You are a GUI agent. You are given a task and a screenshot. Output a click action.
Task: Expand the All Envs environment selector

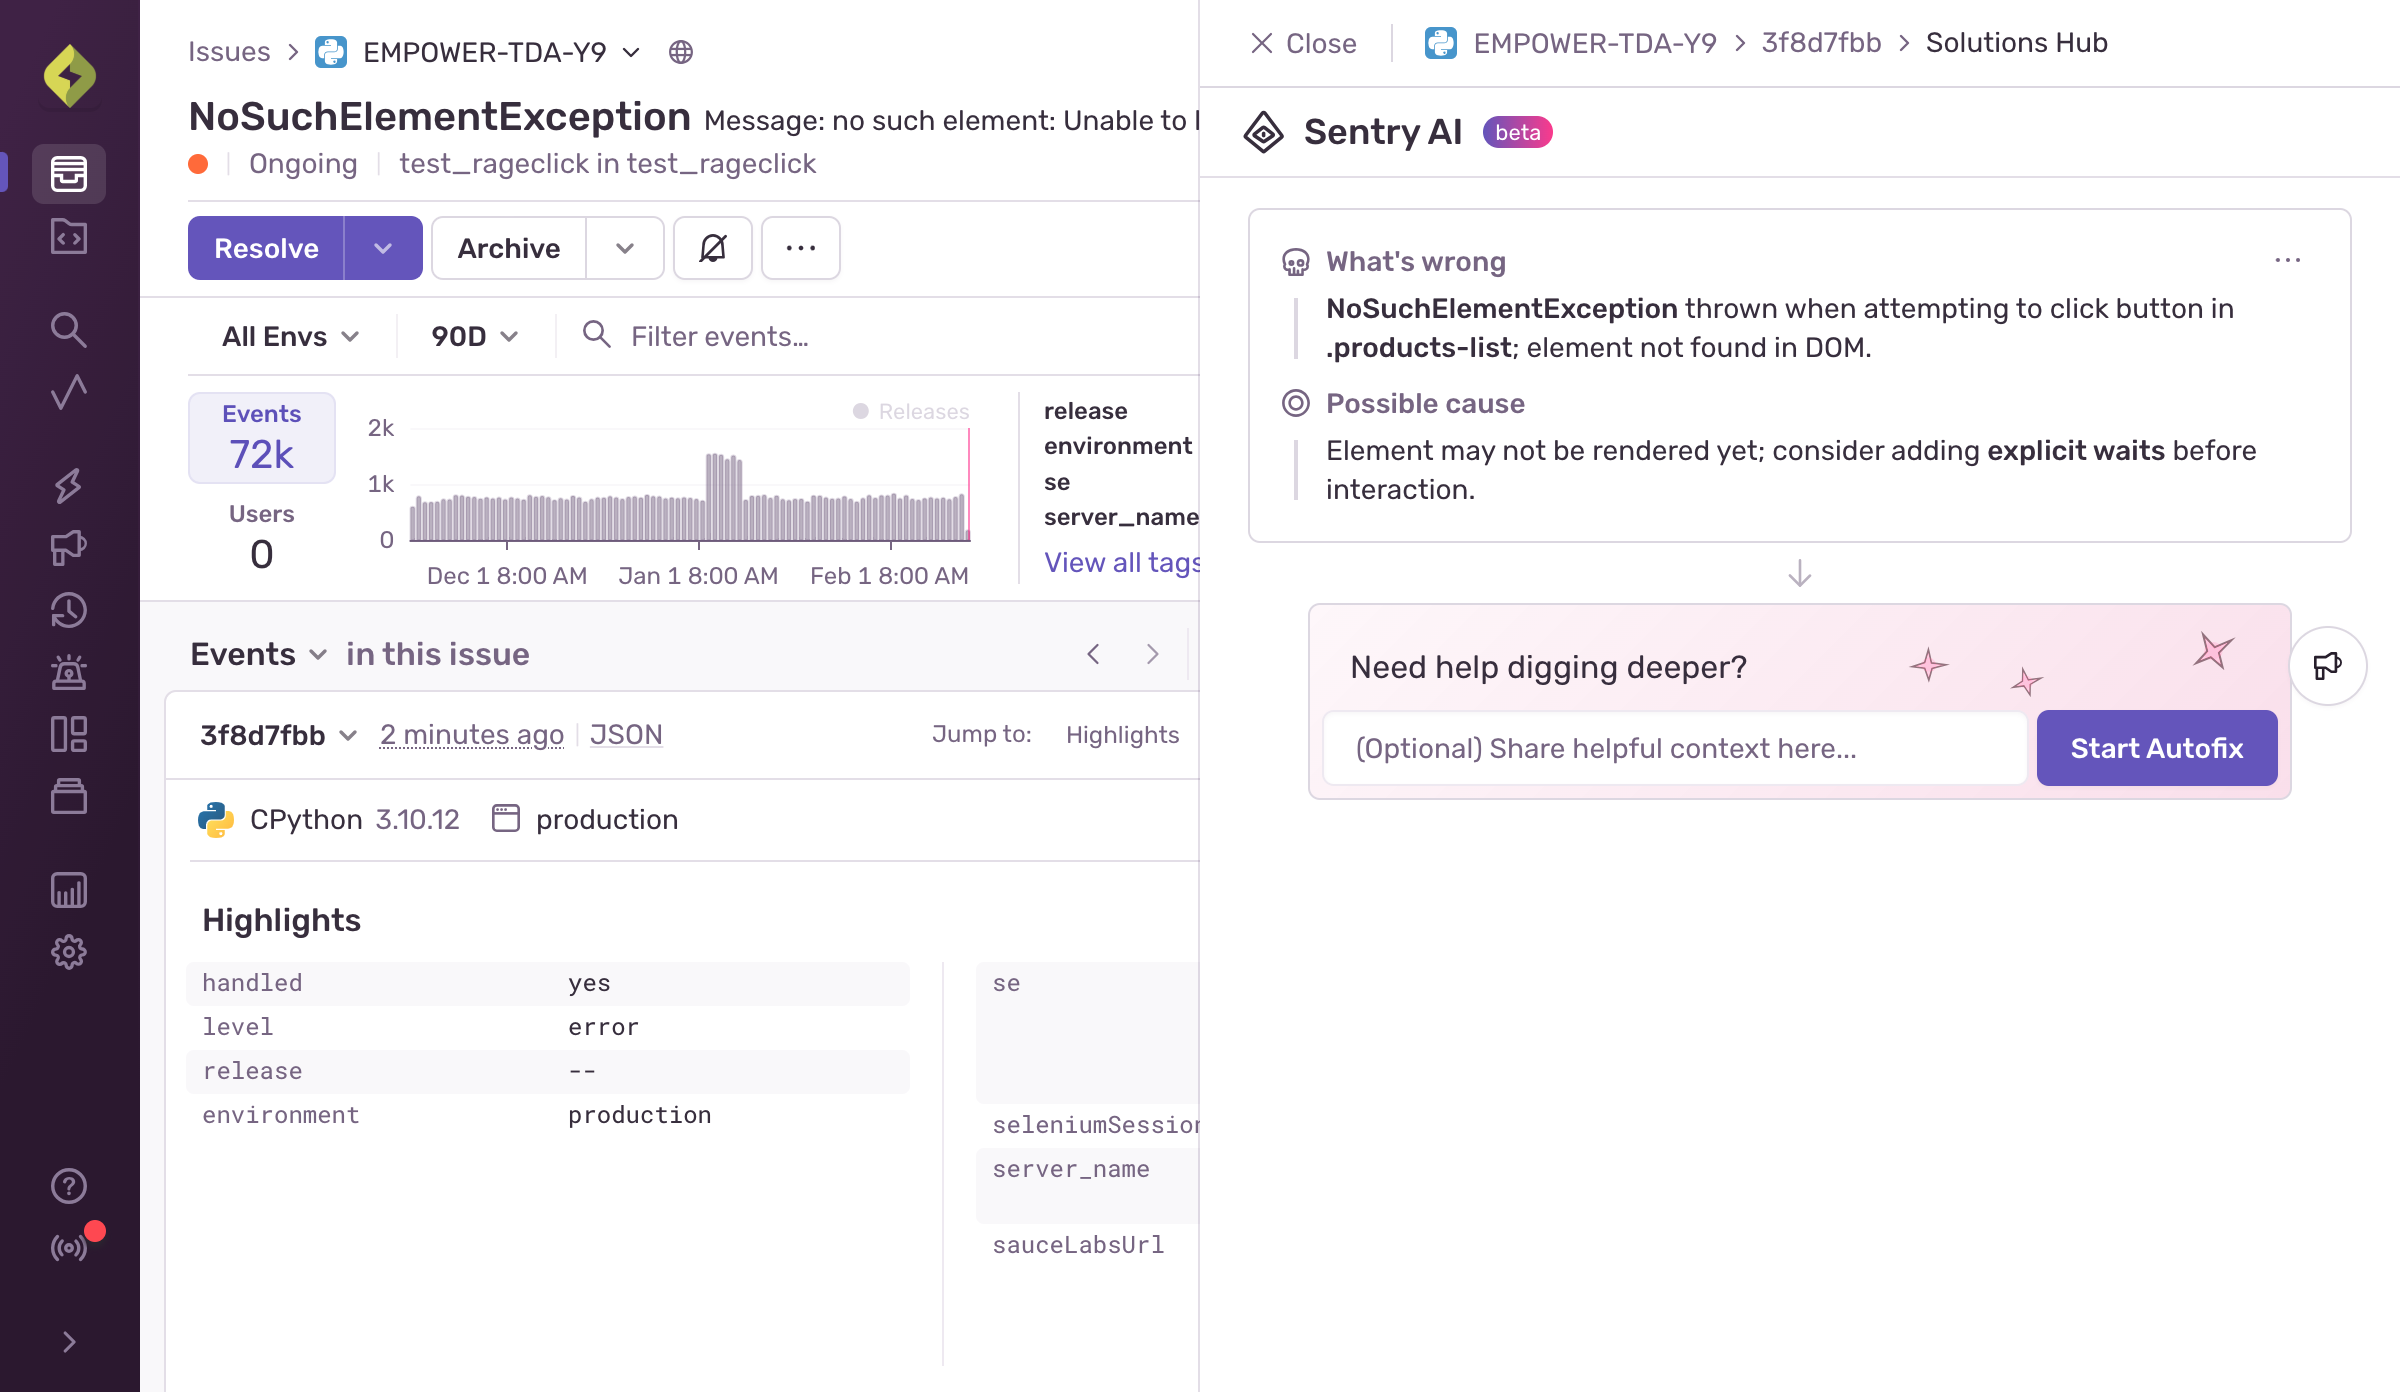(x=290, y=337)
